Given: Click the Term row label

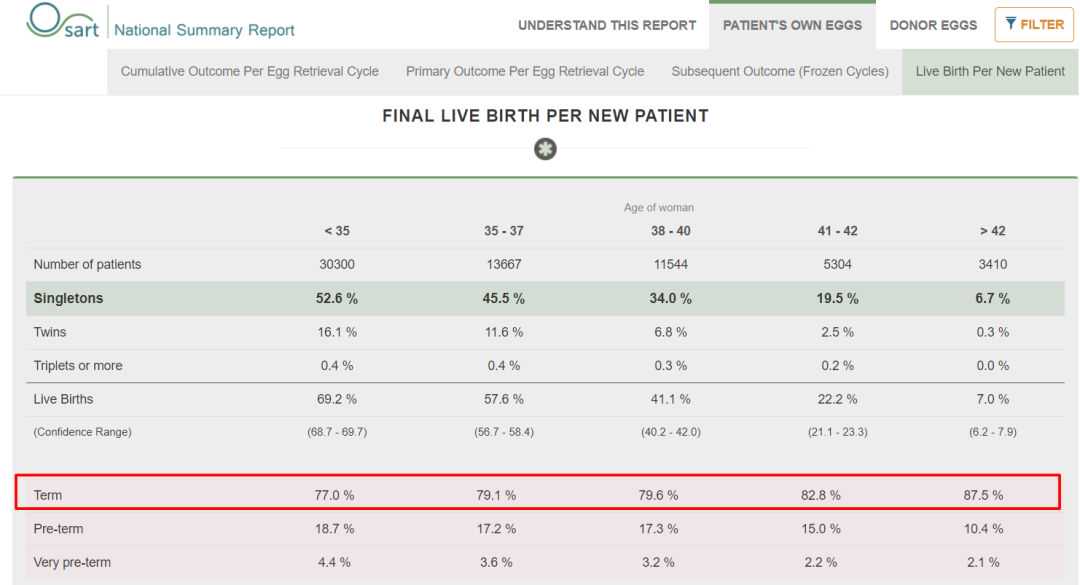Looking at the screenshot, I should click(47, 494).
